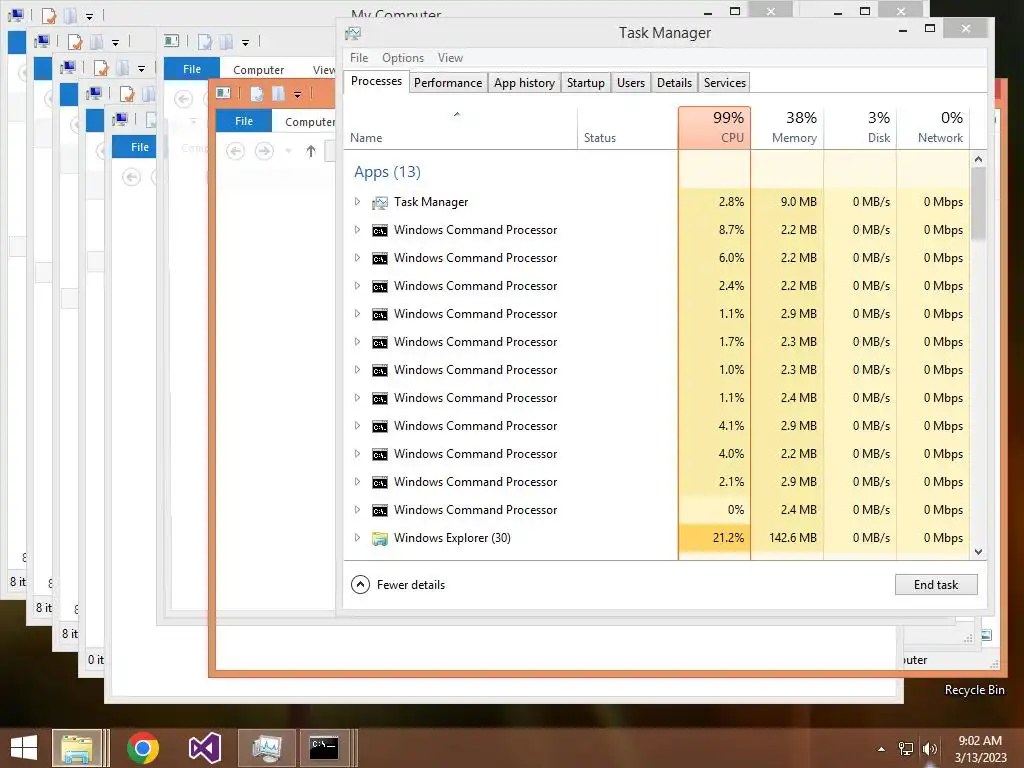The height and width of the screenshot is (768, 1024).
Task: Select the 9.0 MB Task Manager memory cell
Action: (788, 202)
